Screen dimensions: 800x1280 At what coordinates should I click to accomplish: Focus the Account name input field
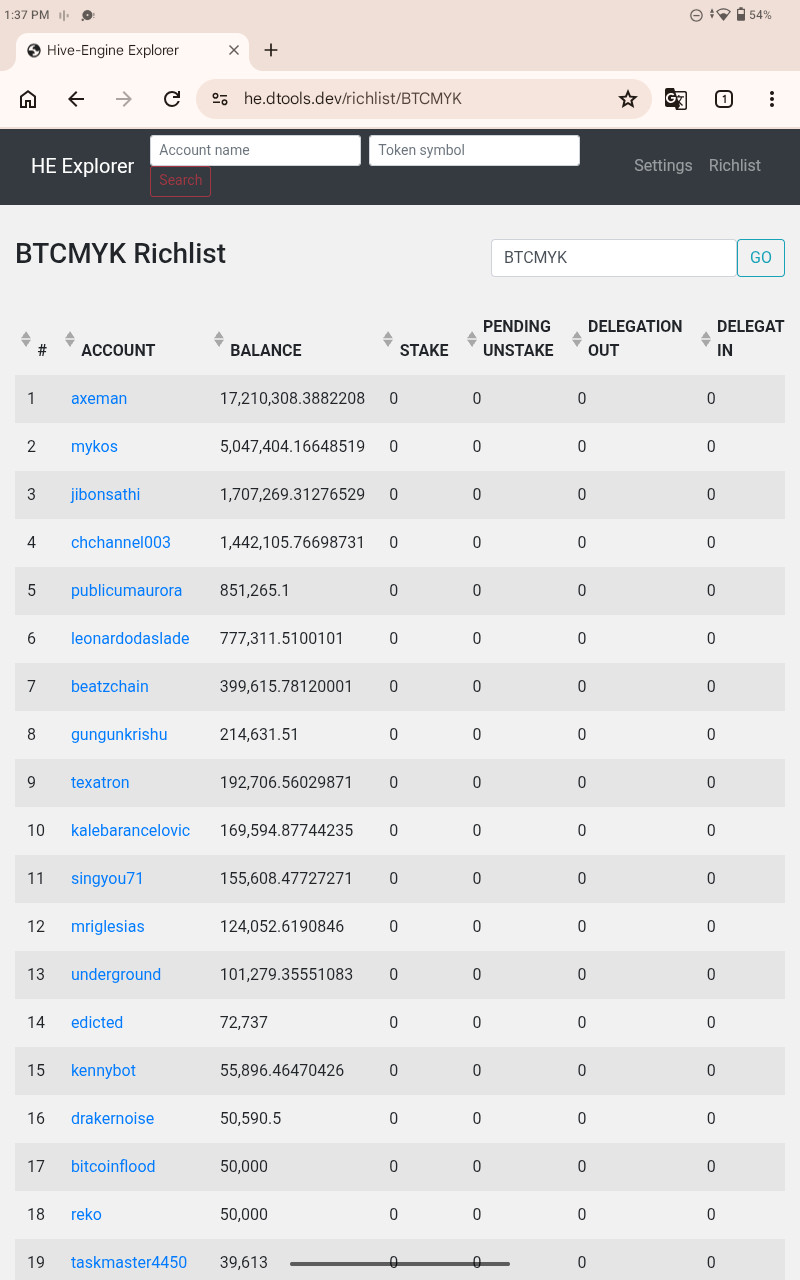coord(255,150)
